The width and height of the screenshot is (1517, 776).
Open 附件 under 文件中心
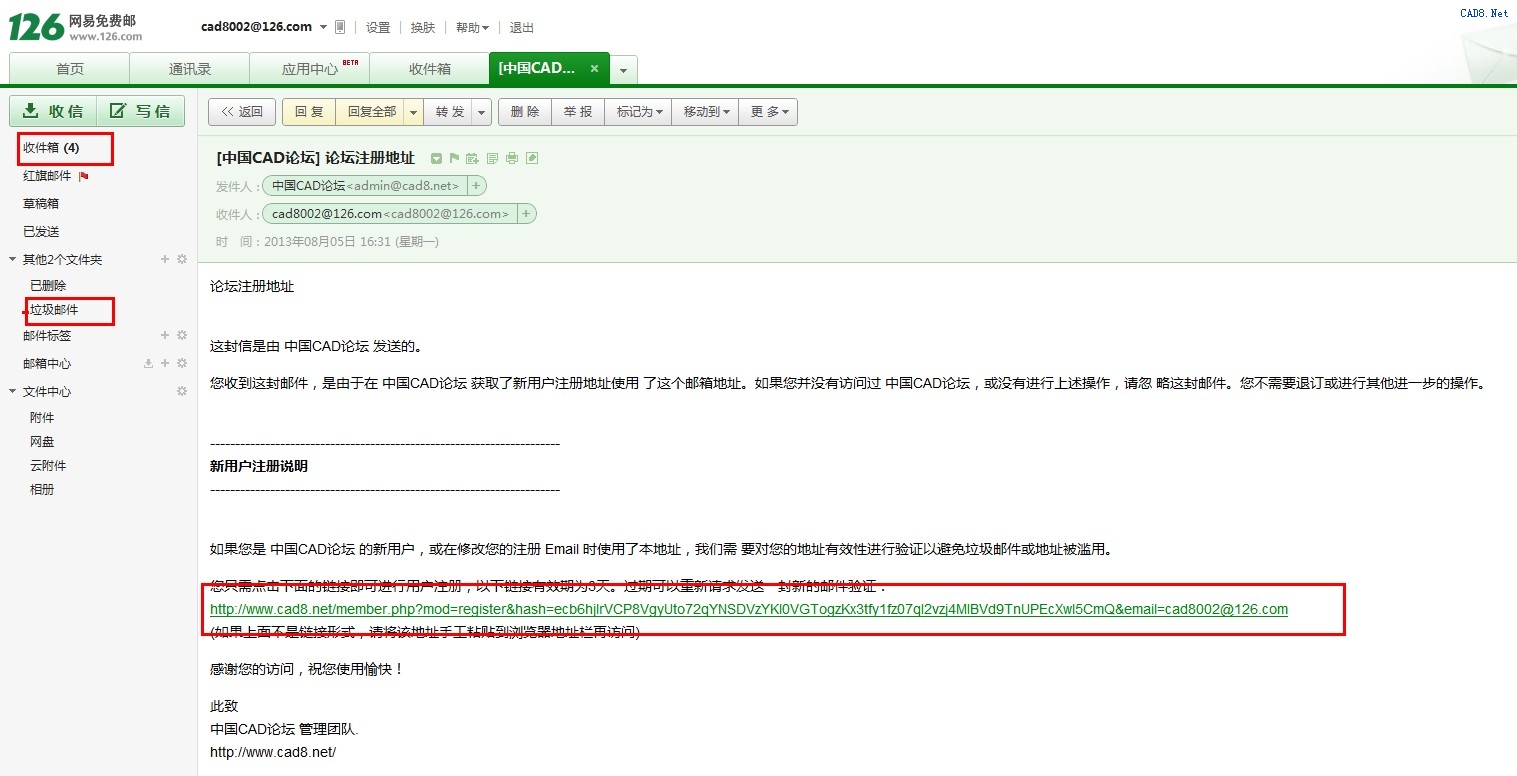42,417
